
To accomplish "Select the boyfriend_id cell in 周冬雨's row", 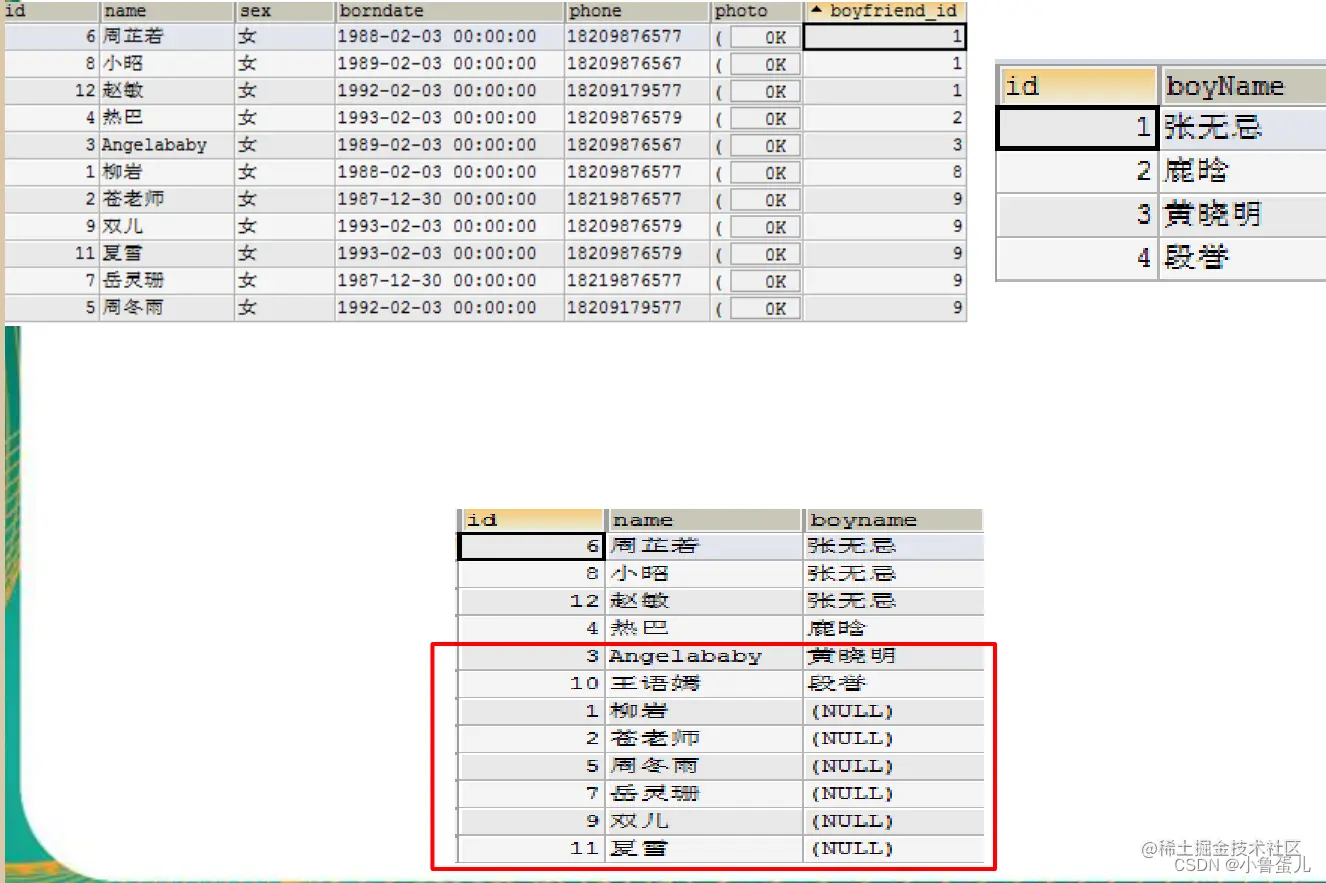I will pyautogui.click(x=885, y=308).
